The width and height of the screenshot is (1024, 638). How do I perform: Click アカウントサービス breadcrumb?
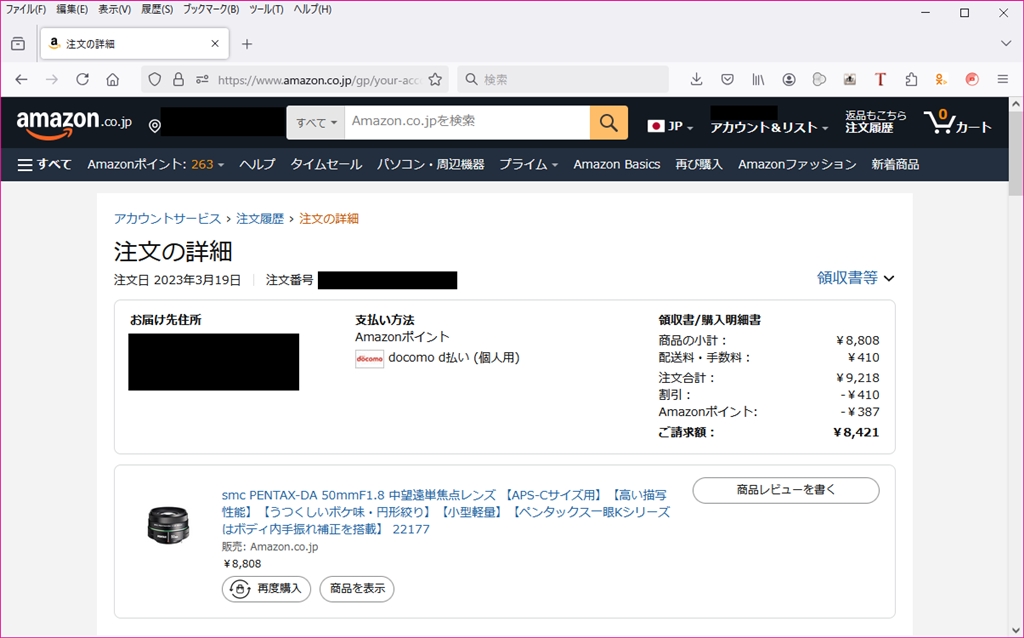(x=167, y=219)
